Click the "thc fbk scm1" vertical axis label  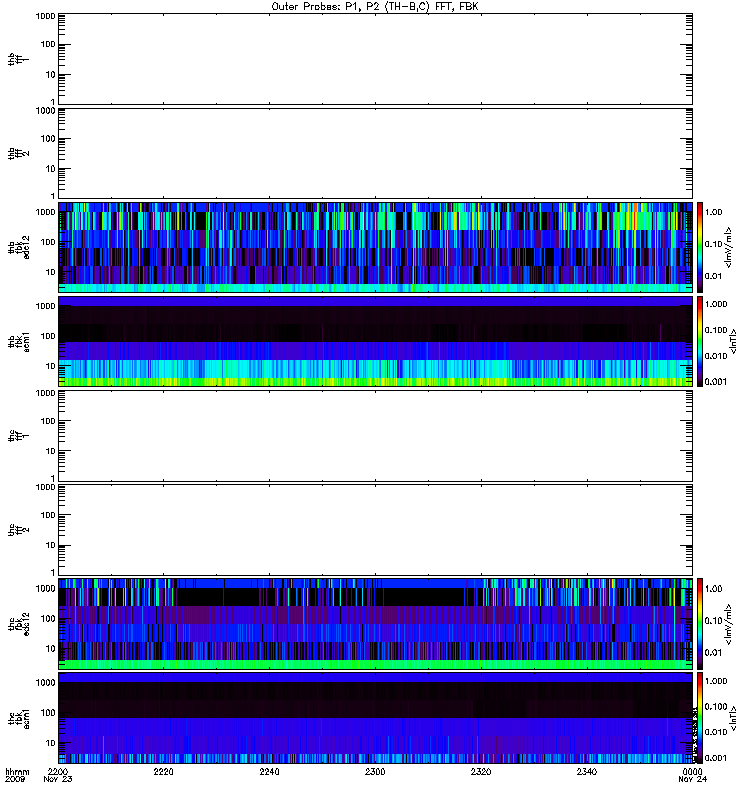[x=18, y=718]
